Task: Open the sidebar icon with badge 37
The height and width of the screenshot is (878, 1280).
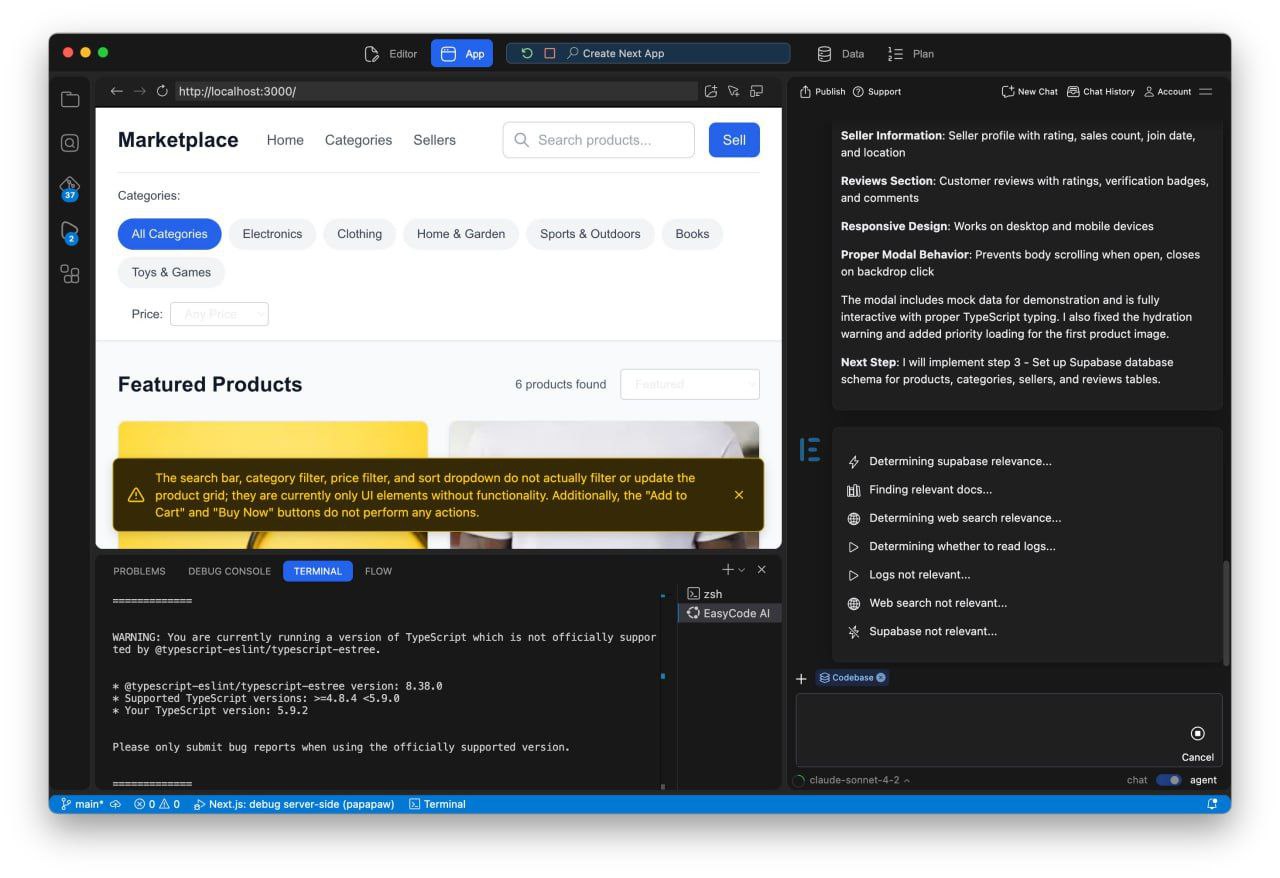Action: [x=70, y=187]
